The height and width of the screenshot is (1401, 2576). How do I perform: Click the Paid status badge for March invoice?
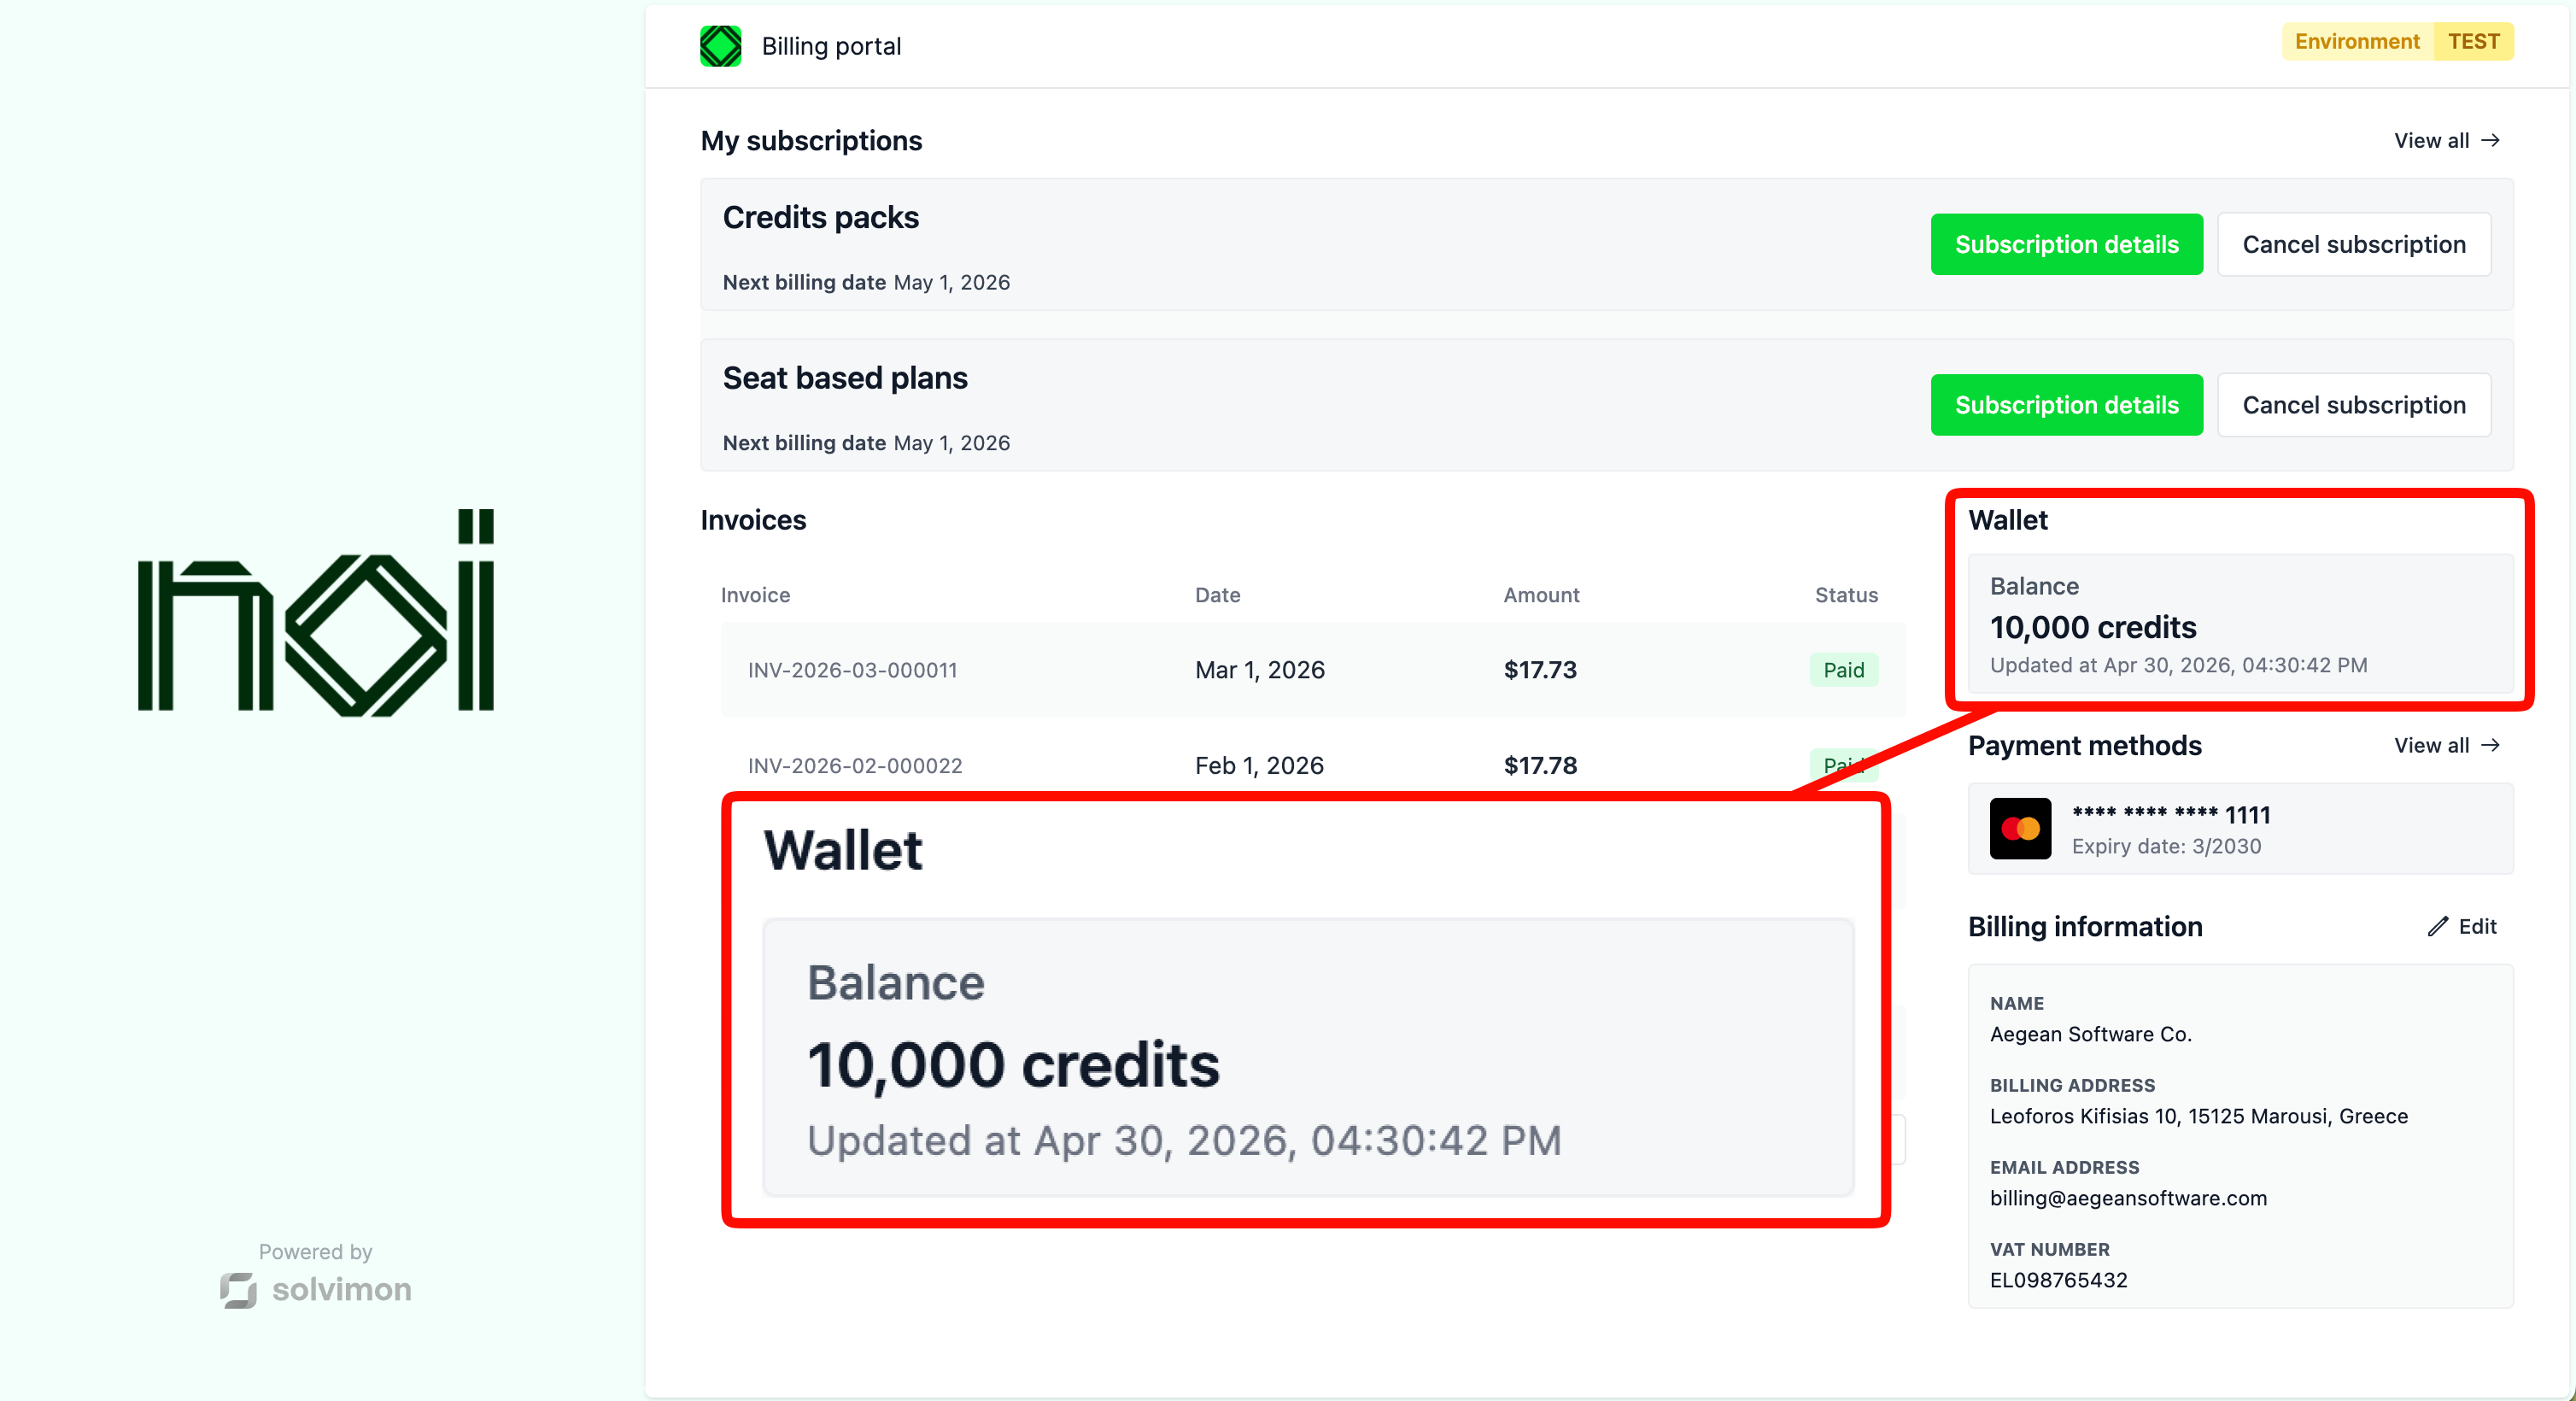(1843, 670)
